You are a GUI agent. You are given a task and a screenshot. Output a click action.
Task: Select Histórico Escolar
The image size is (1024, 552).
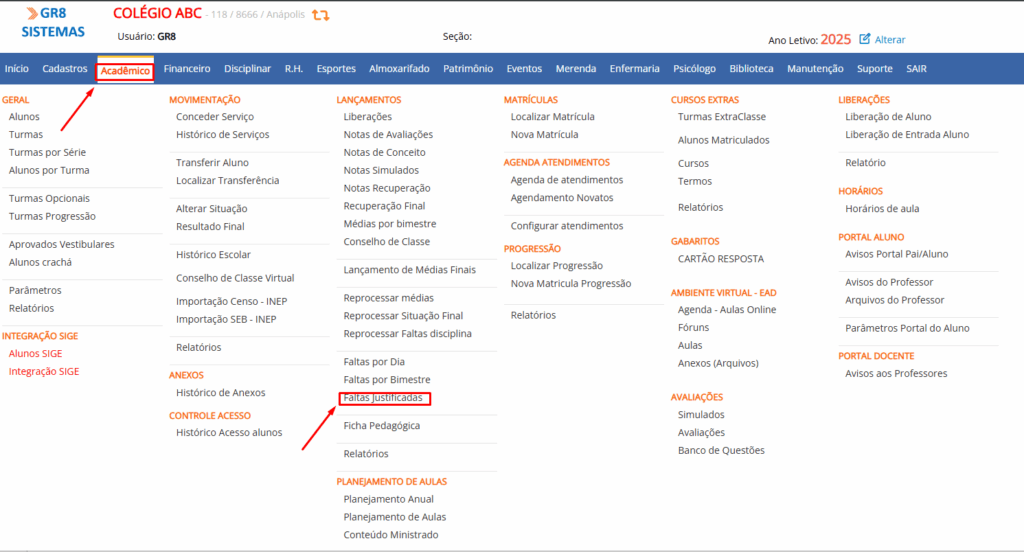tap(213, 255)
